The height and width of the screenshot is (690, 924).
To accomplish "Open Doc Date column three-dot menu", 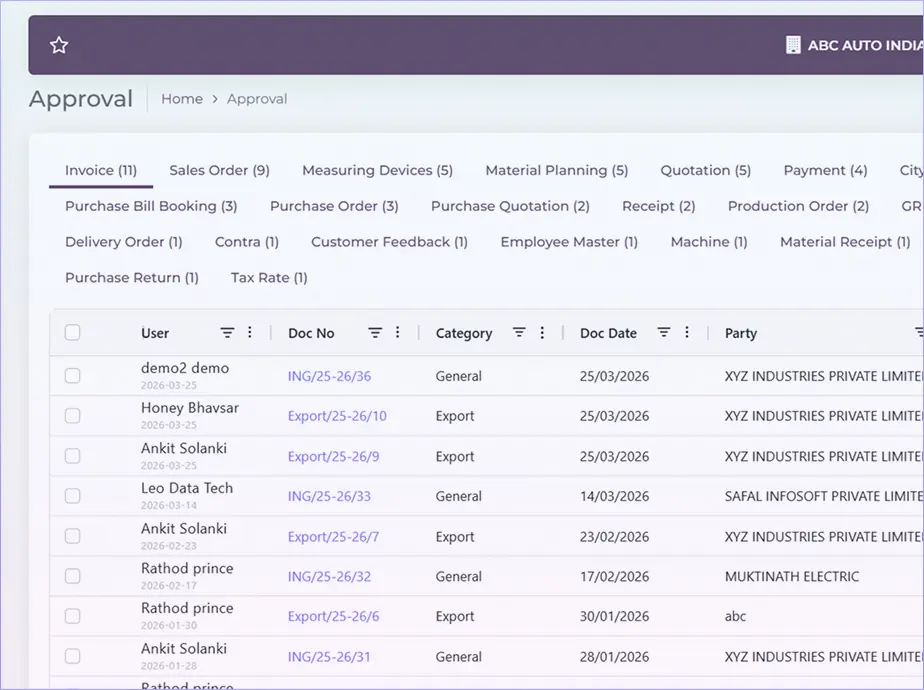I will point(687,332).
